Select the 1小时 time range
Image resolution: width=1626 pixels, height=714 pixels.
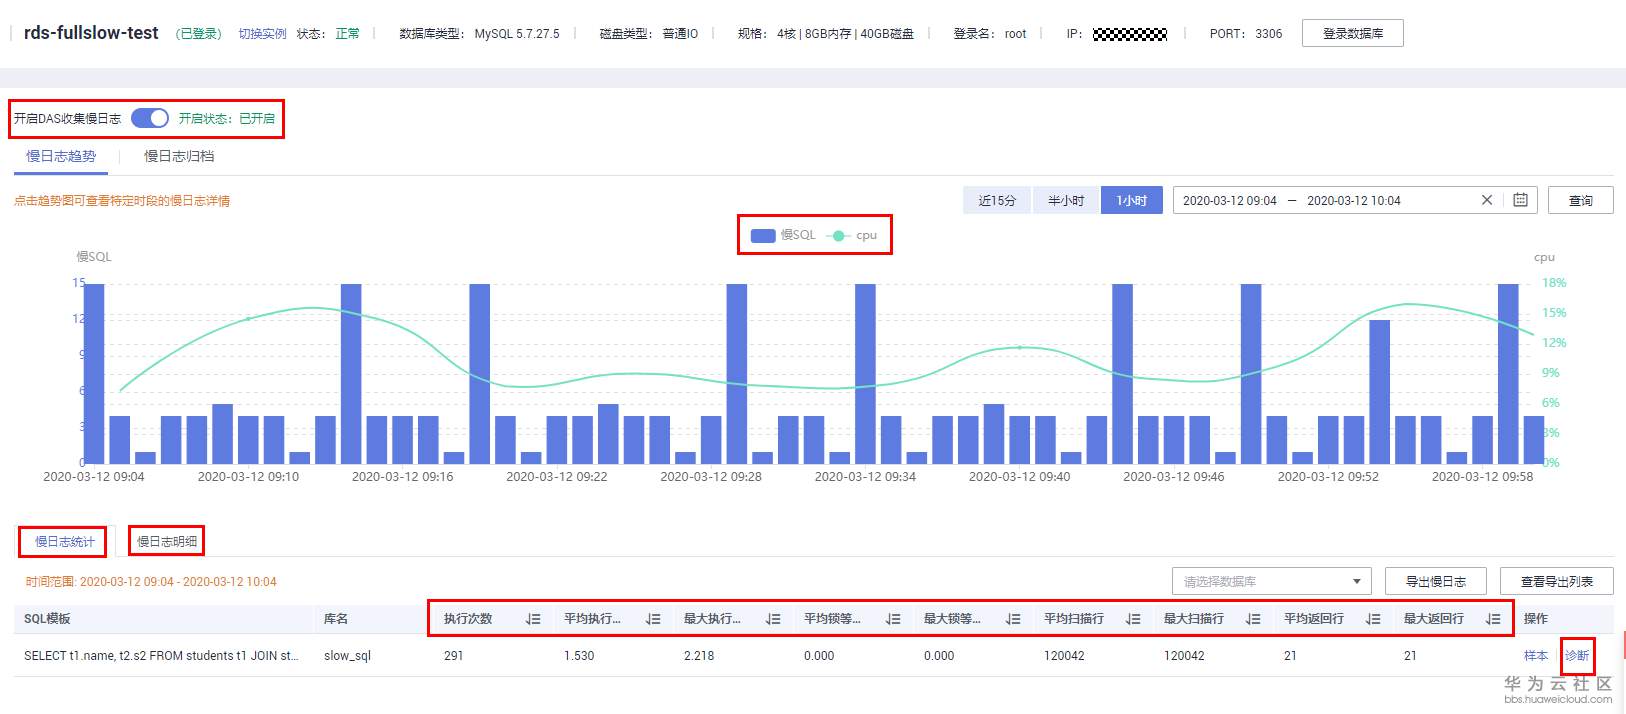(x=1131, y=200)
